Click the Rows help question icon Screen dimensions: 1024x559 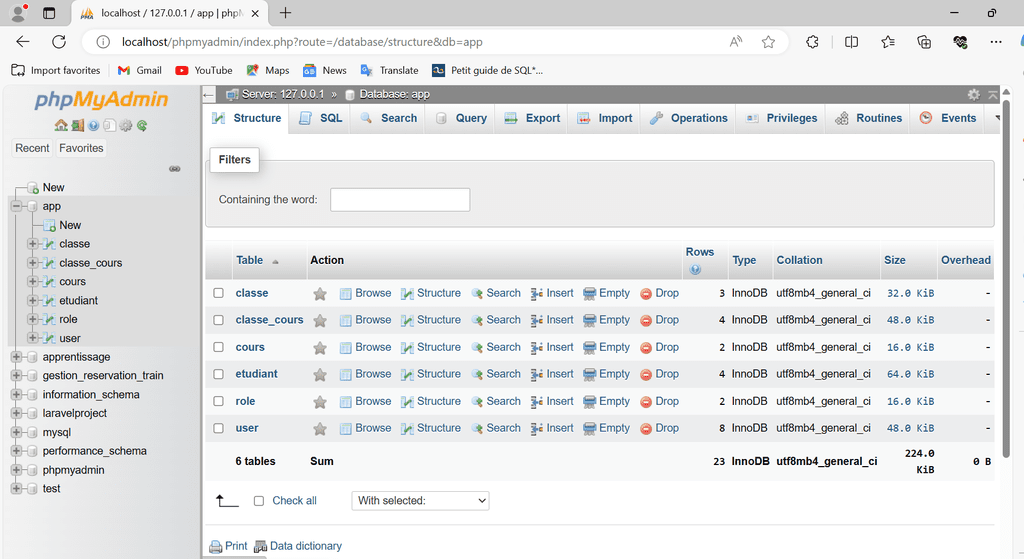click(695, 269)
